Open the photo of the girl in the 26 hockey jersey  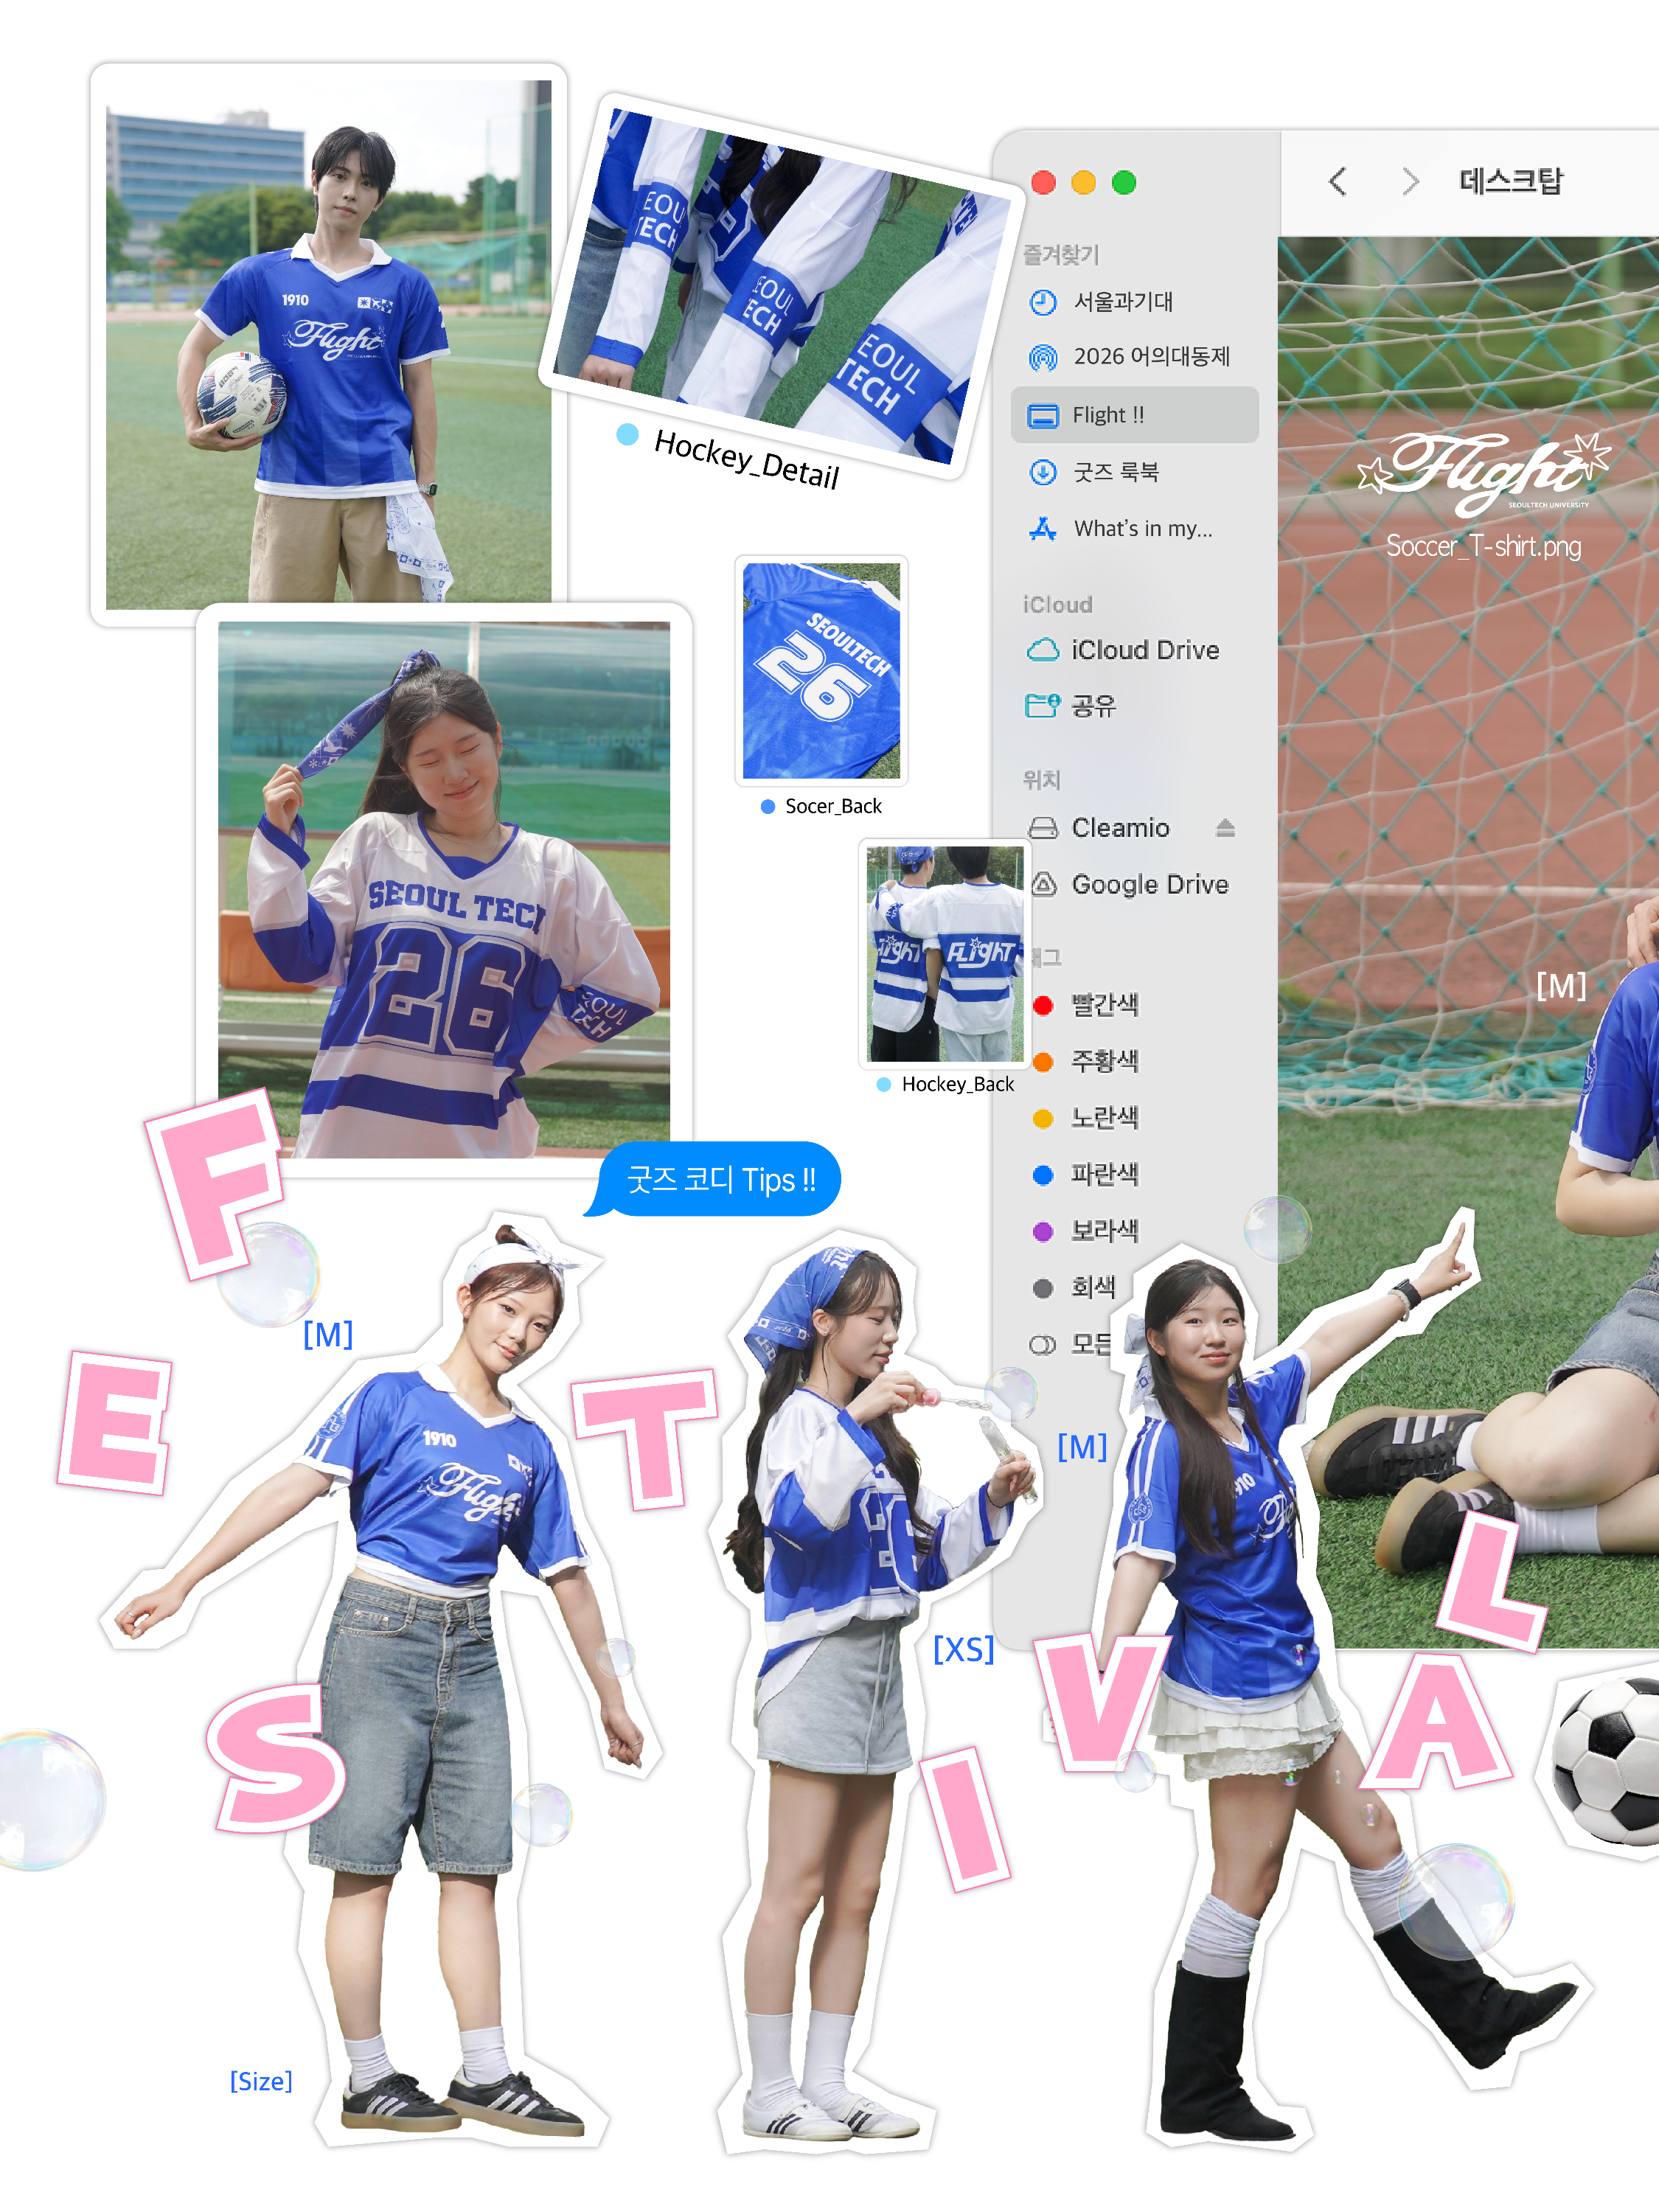click(x=444, y=890)
